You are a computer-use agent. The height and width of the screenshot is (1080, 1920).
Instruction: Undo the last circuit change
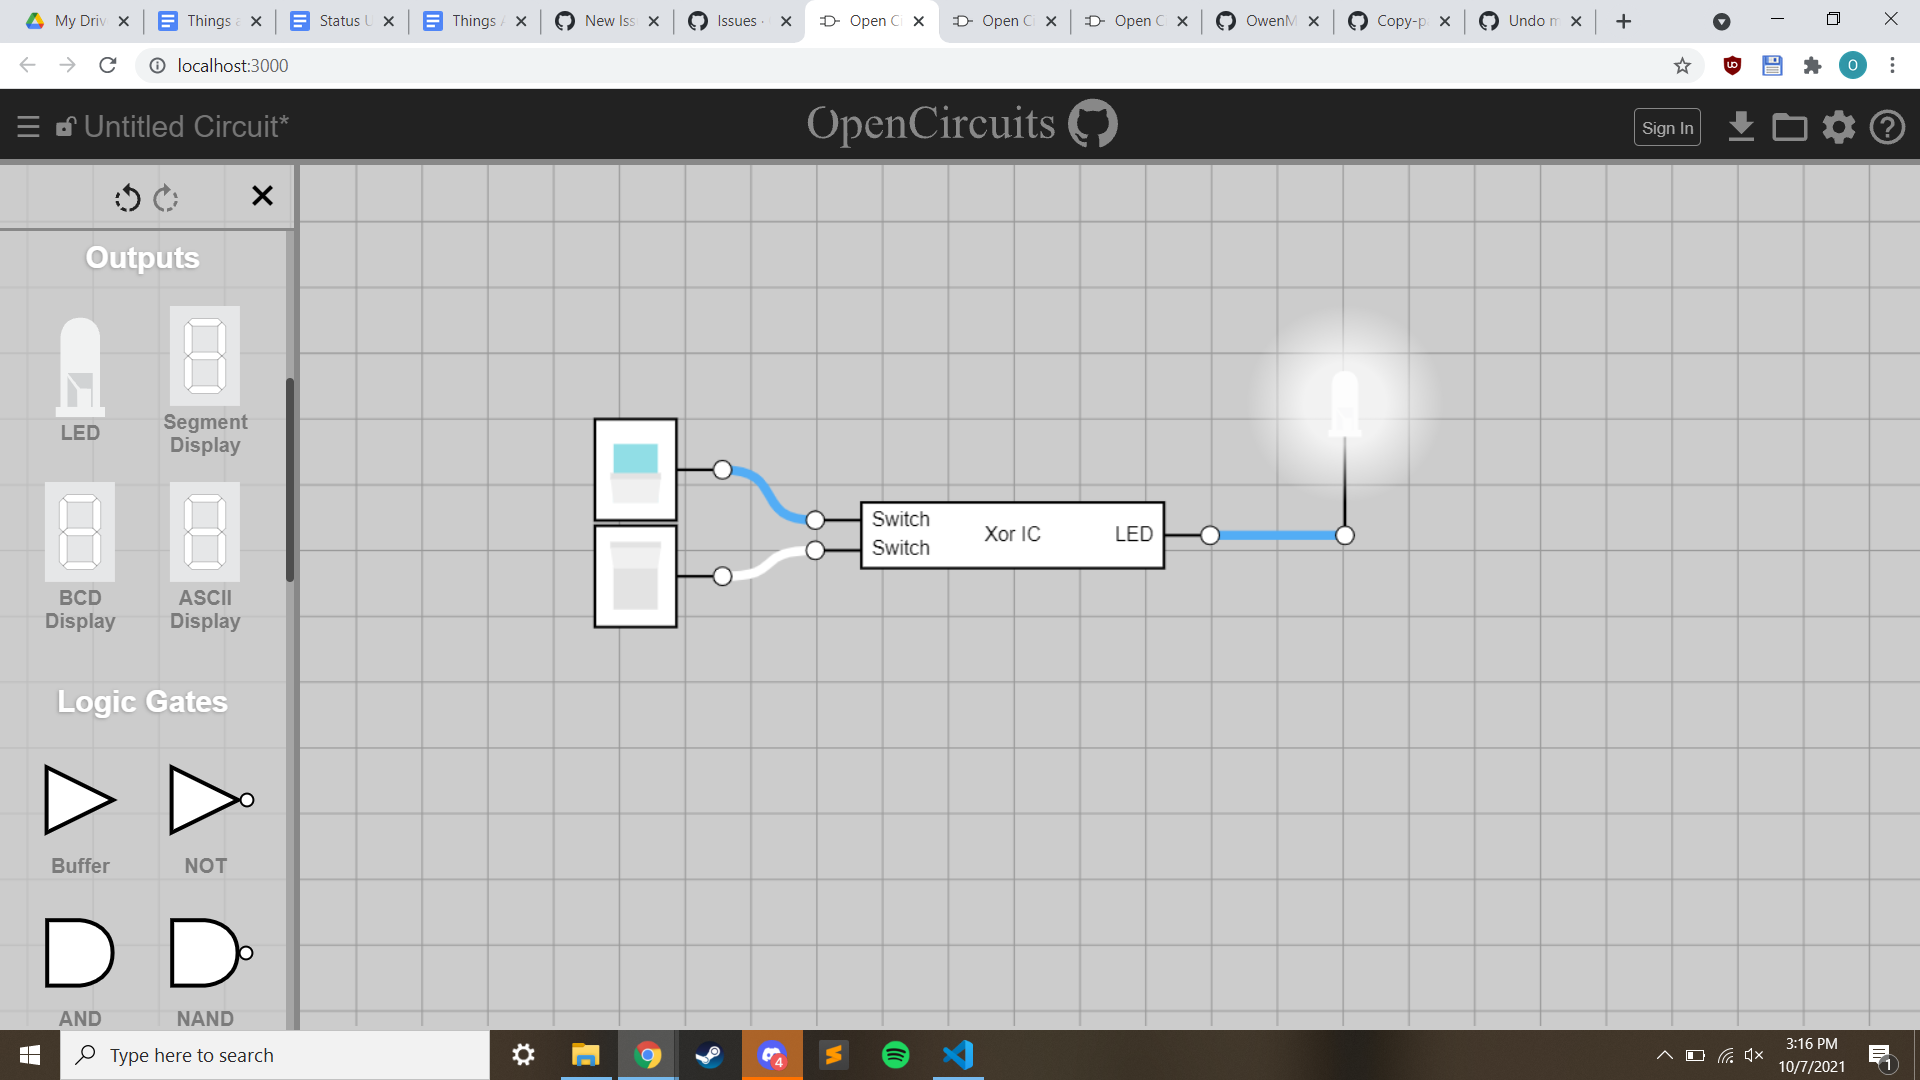(x=127, y=198)
